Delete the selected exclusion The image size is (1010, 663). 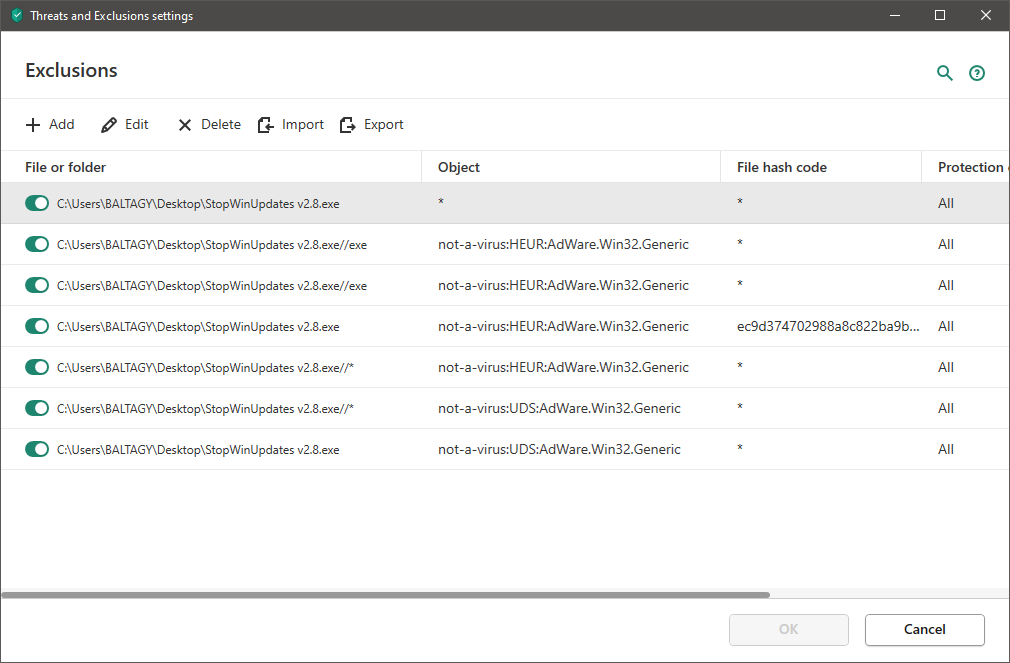click(209, 124)
